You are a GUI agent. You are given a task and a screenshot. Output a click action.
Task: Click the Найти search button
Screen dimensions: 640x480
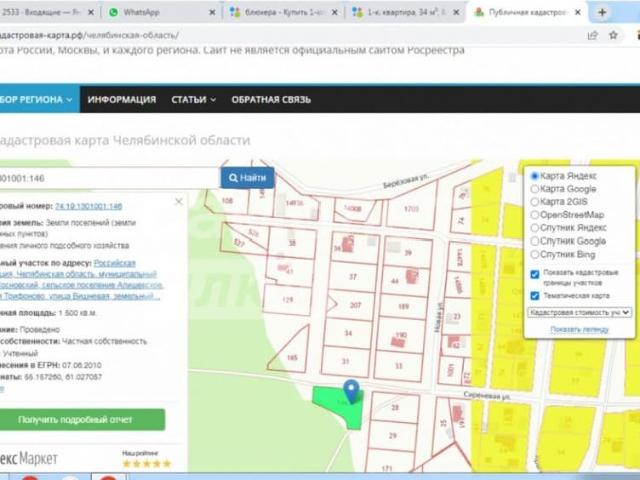[246, 178]
